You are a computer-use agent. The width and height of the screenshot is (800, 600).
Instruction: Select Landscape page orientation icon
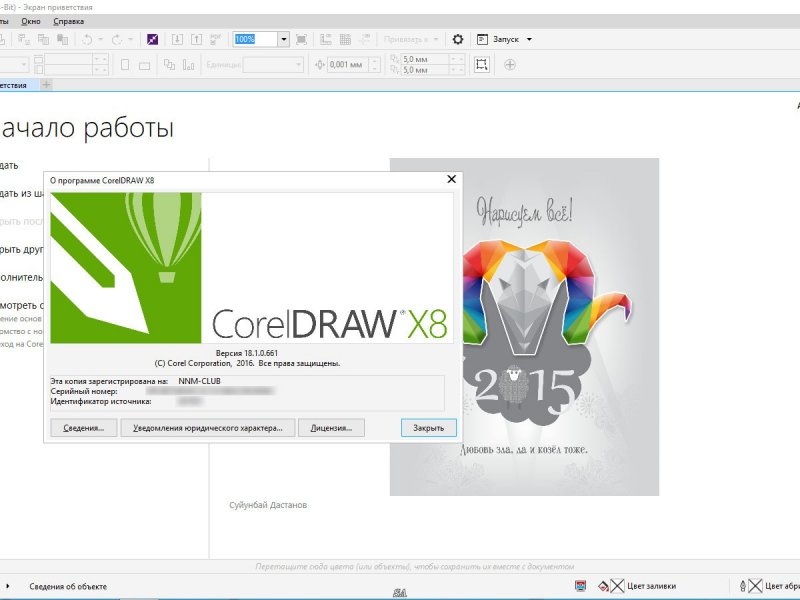click(x=144, y=65)
